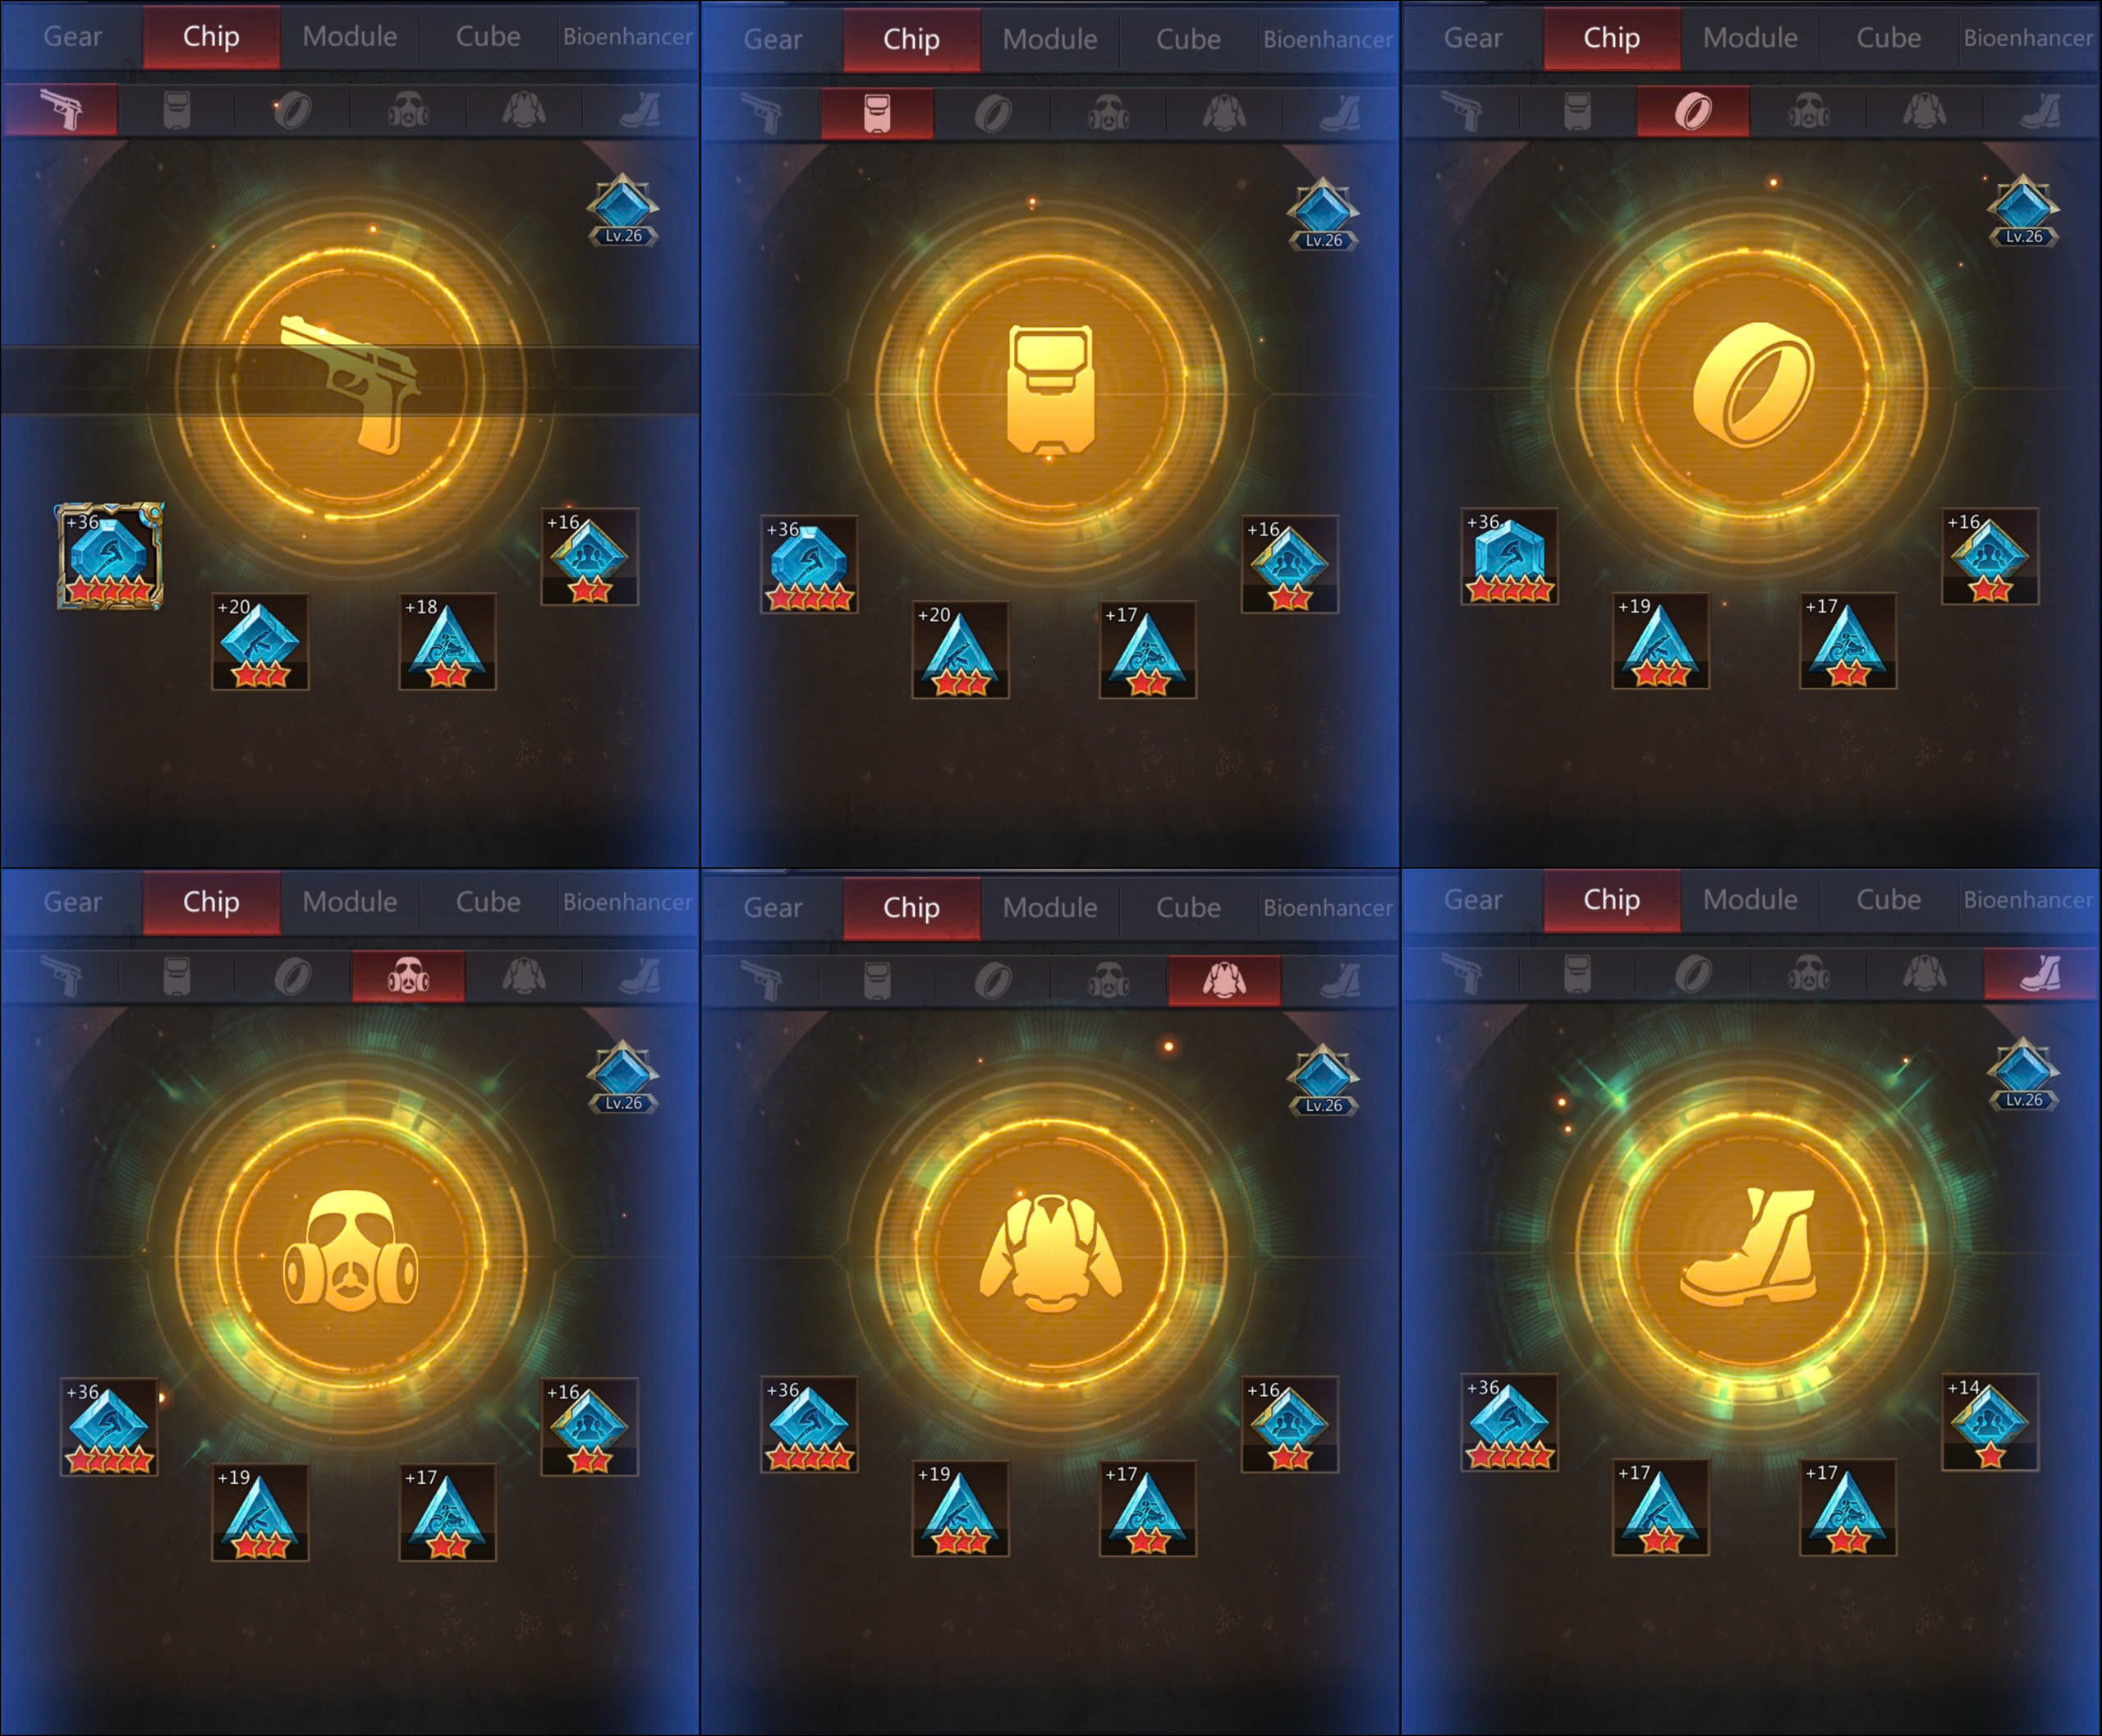Click the large golden ring emblem
The image size is (2102, 1736).
coord(1752,384)
